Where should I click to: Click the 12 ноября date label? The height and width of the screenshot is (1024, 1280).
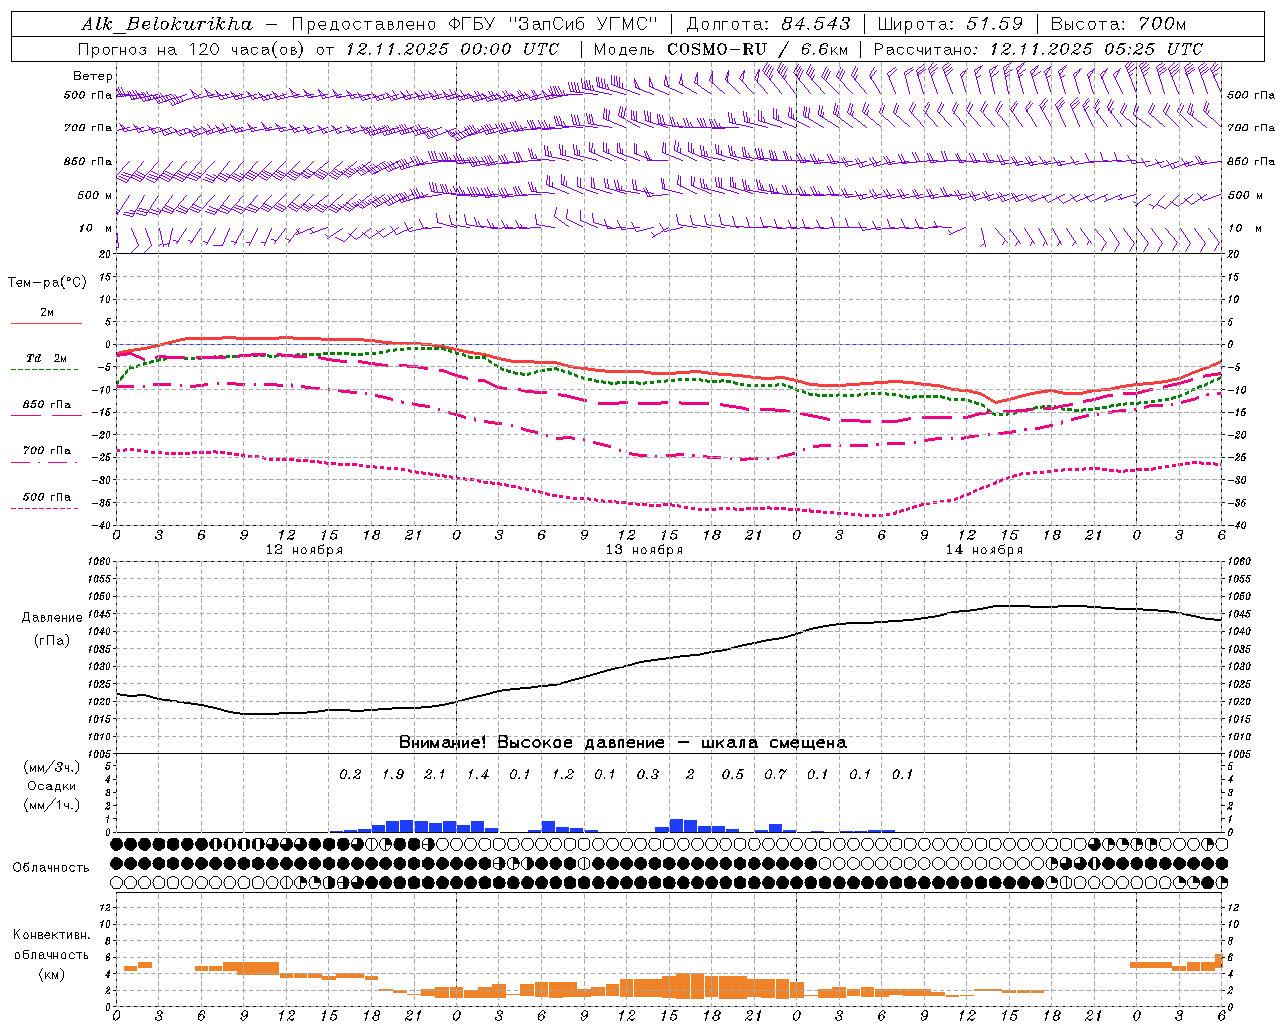click(304, 550)
